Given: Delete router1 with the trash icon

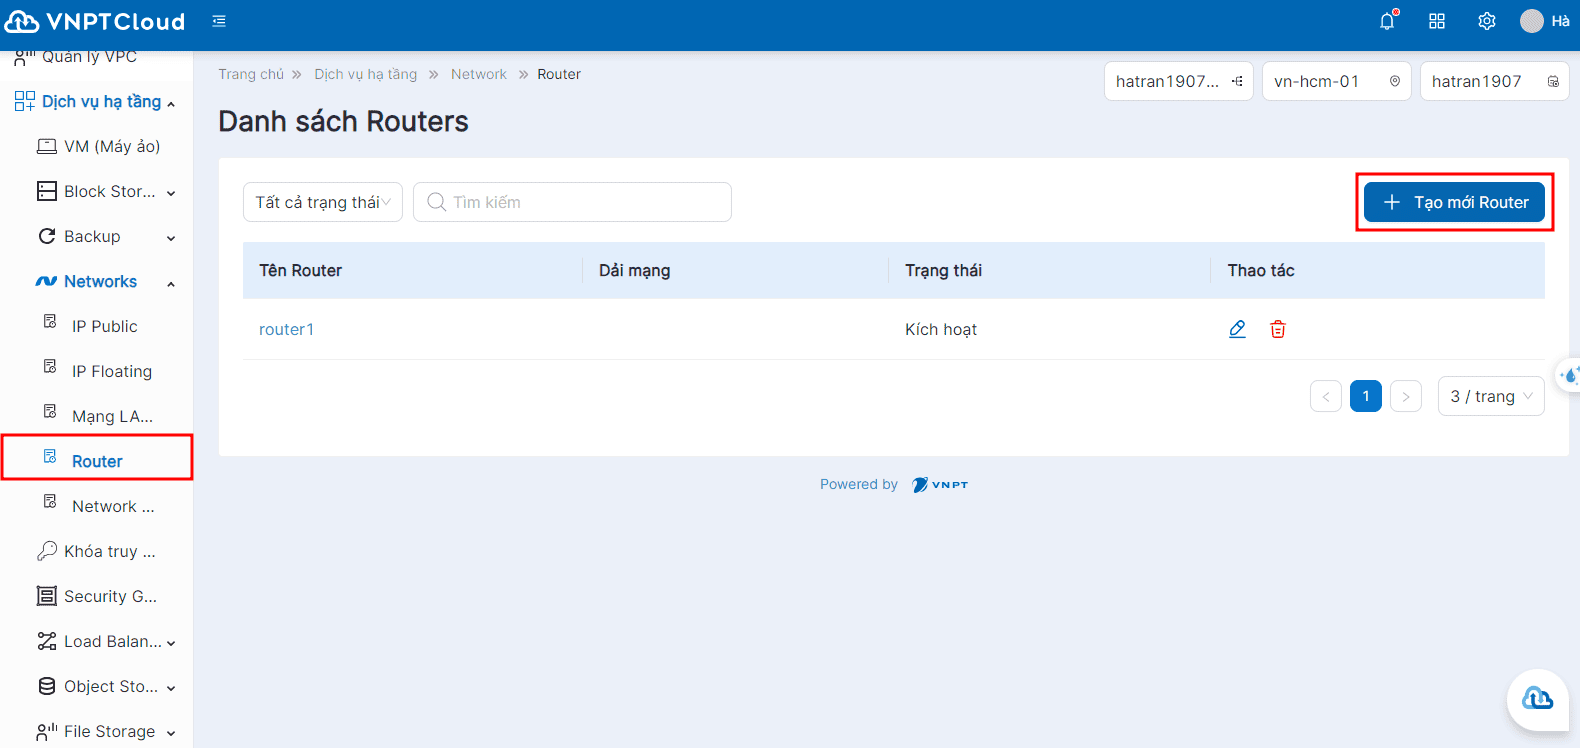Looking at the screenshot, I should click(x=1278, y=329).
